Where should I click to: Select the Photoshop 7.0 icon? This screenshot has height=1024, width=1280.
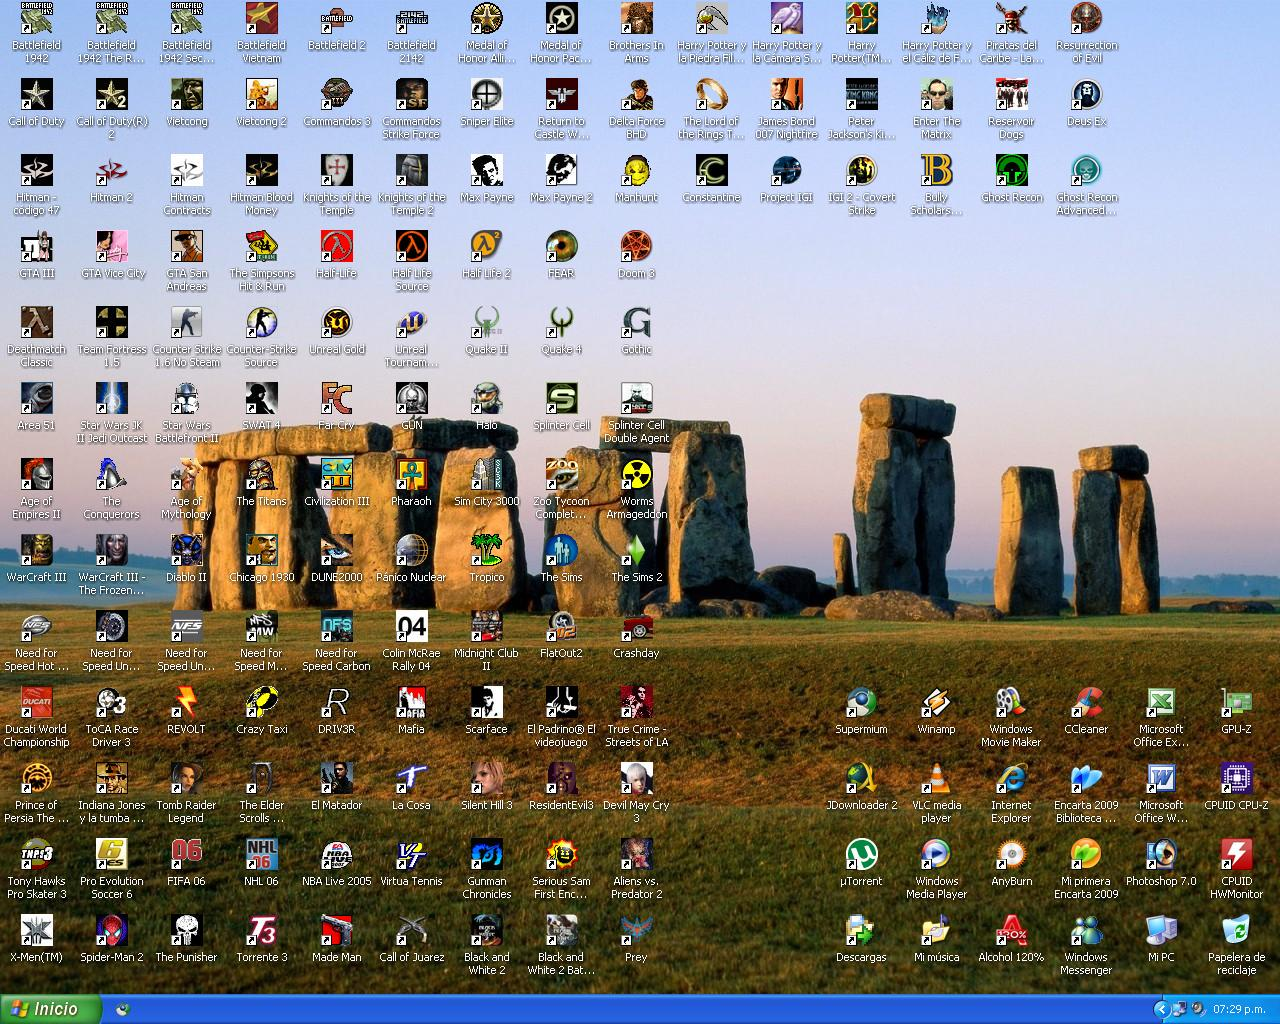click(x=1162, y=864)
